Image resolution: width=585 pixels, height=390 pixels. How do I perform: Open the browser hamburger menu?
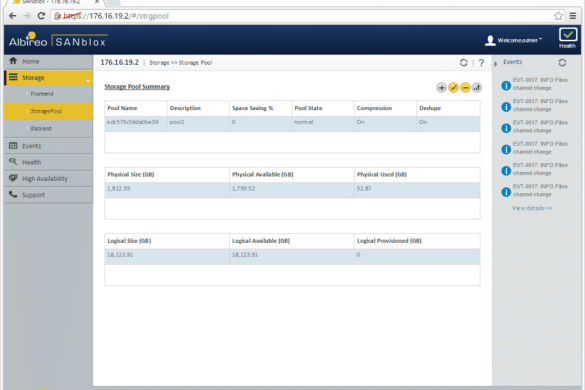pos(573,16)
